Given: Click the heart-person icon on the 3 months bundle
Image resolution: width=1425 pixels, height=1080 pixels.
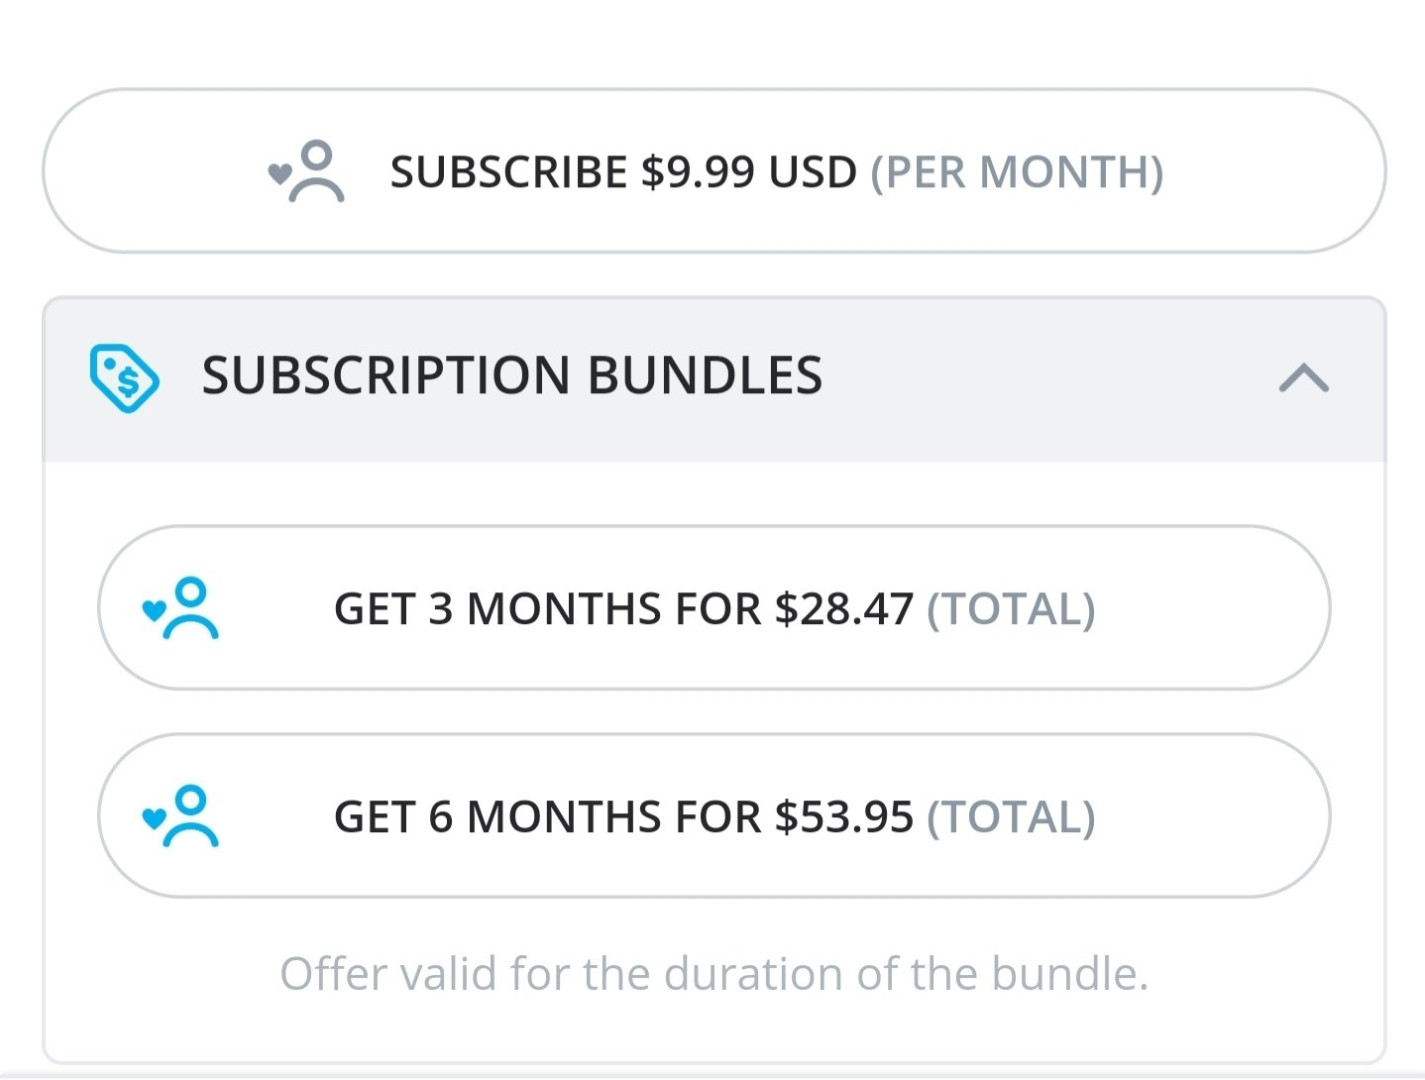Looking at the screenshot, I should point(181,608).
